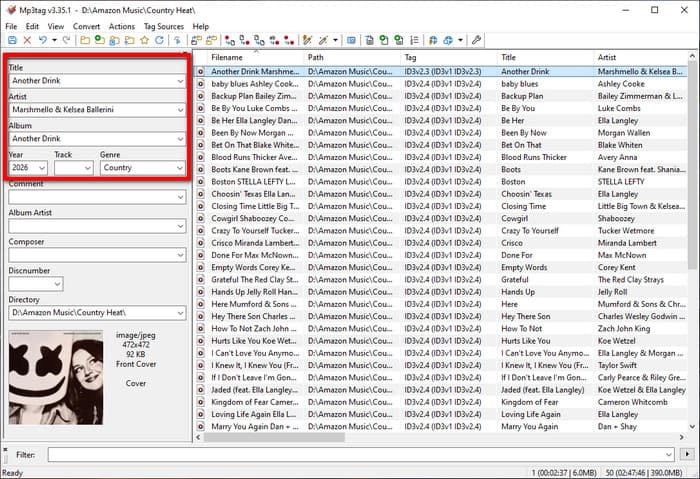Click the Export document icon
Screen dimensions: 700x479
click(369, 40)
